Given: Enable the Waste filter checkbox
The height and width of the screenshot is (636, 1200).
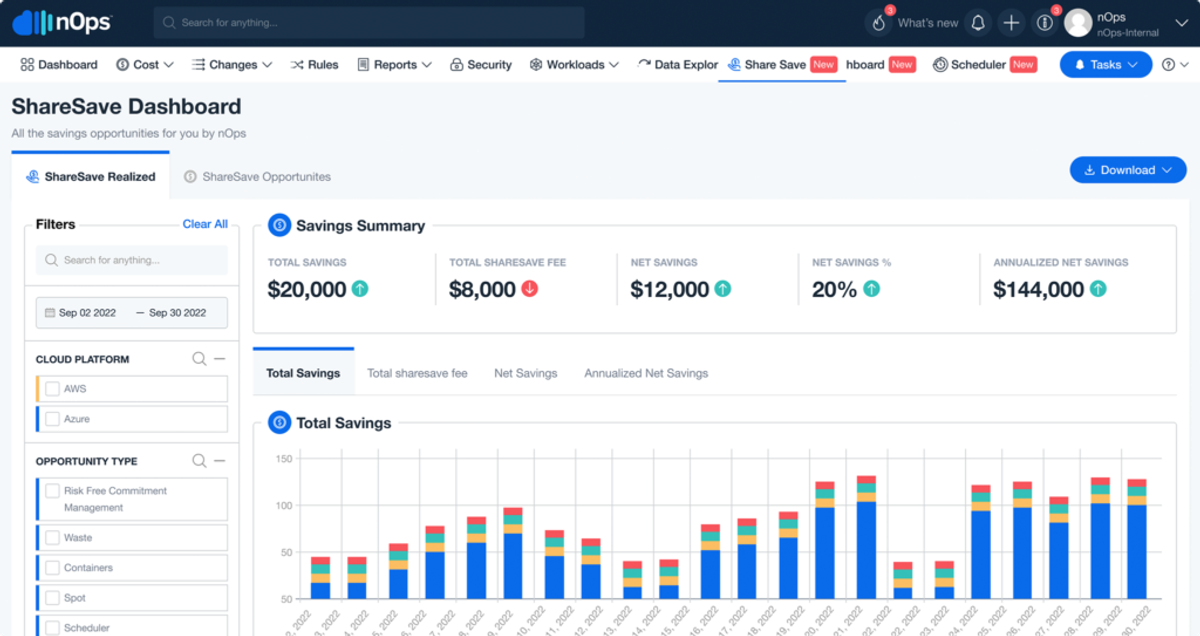Looking at the screenshot, I should click(x=52, y=538).
